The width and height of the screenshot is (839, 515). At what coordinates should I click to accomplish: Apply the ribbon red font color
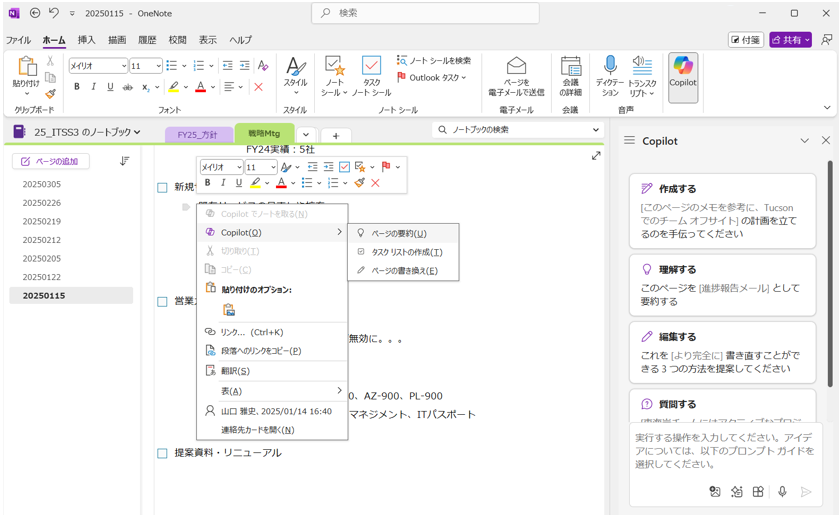(x=201, y=87)
